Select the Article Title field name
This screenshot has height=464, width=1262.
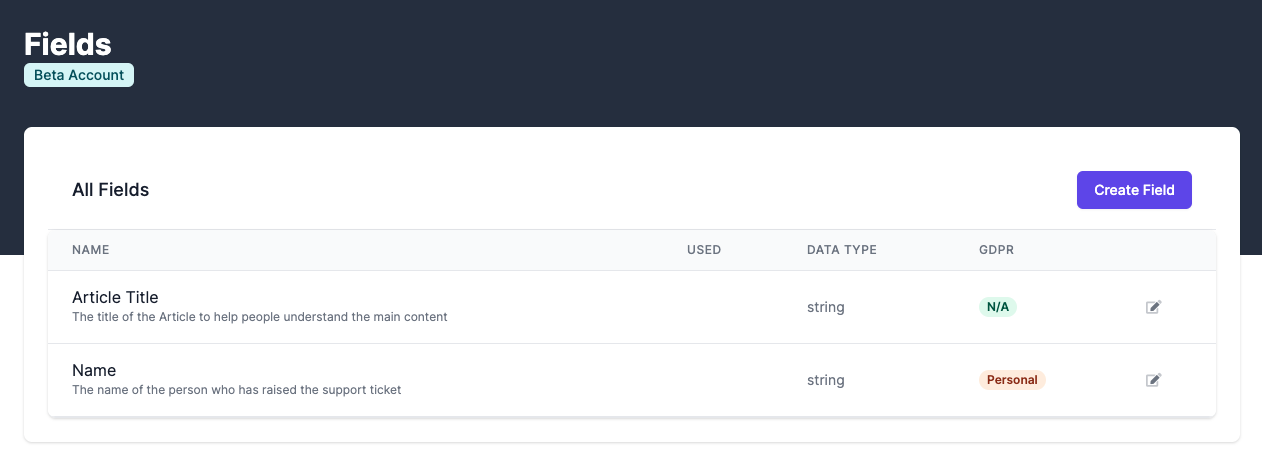tap(115, 297)
